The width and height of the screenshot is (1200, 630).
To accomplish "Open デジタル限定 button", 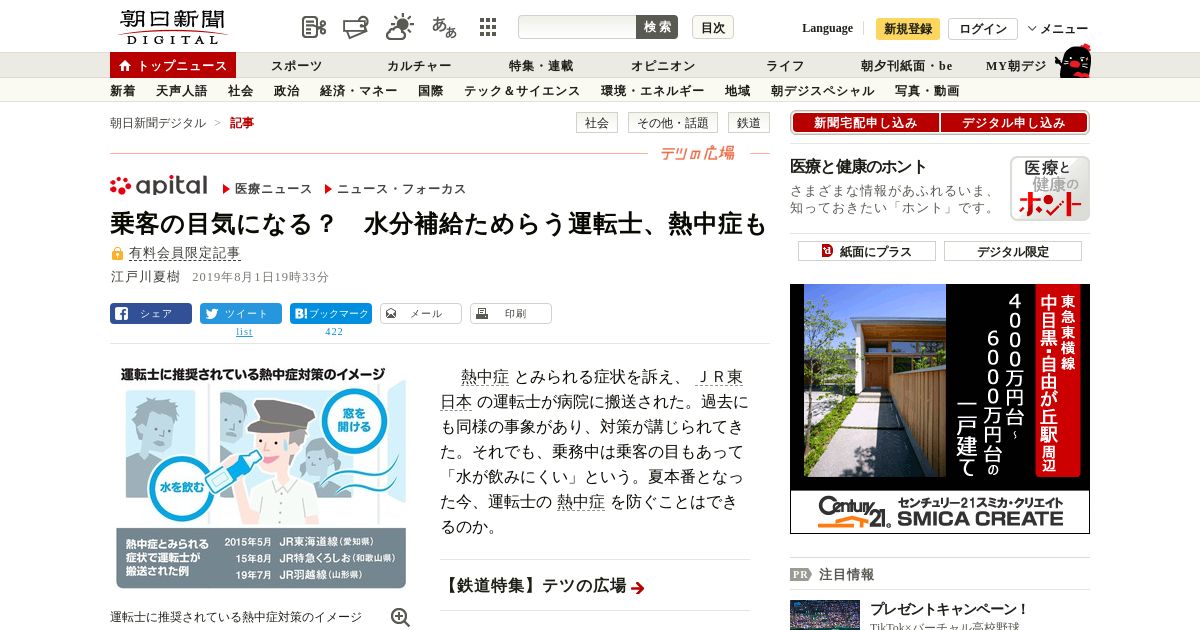I will coord(1012,251).
